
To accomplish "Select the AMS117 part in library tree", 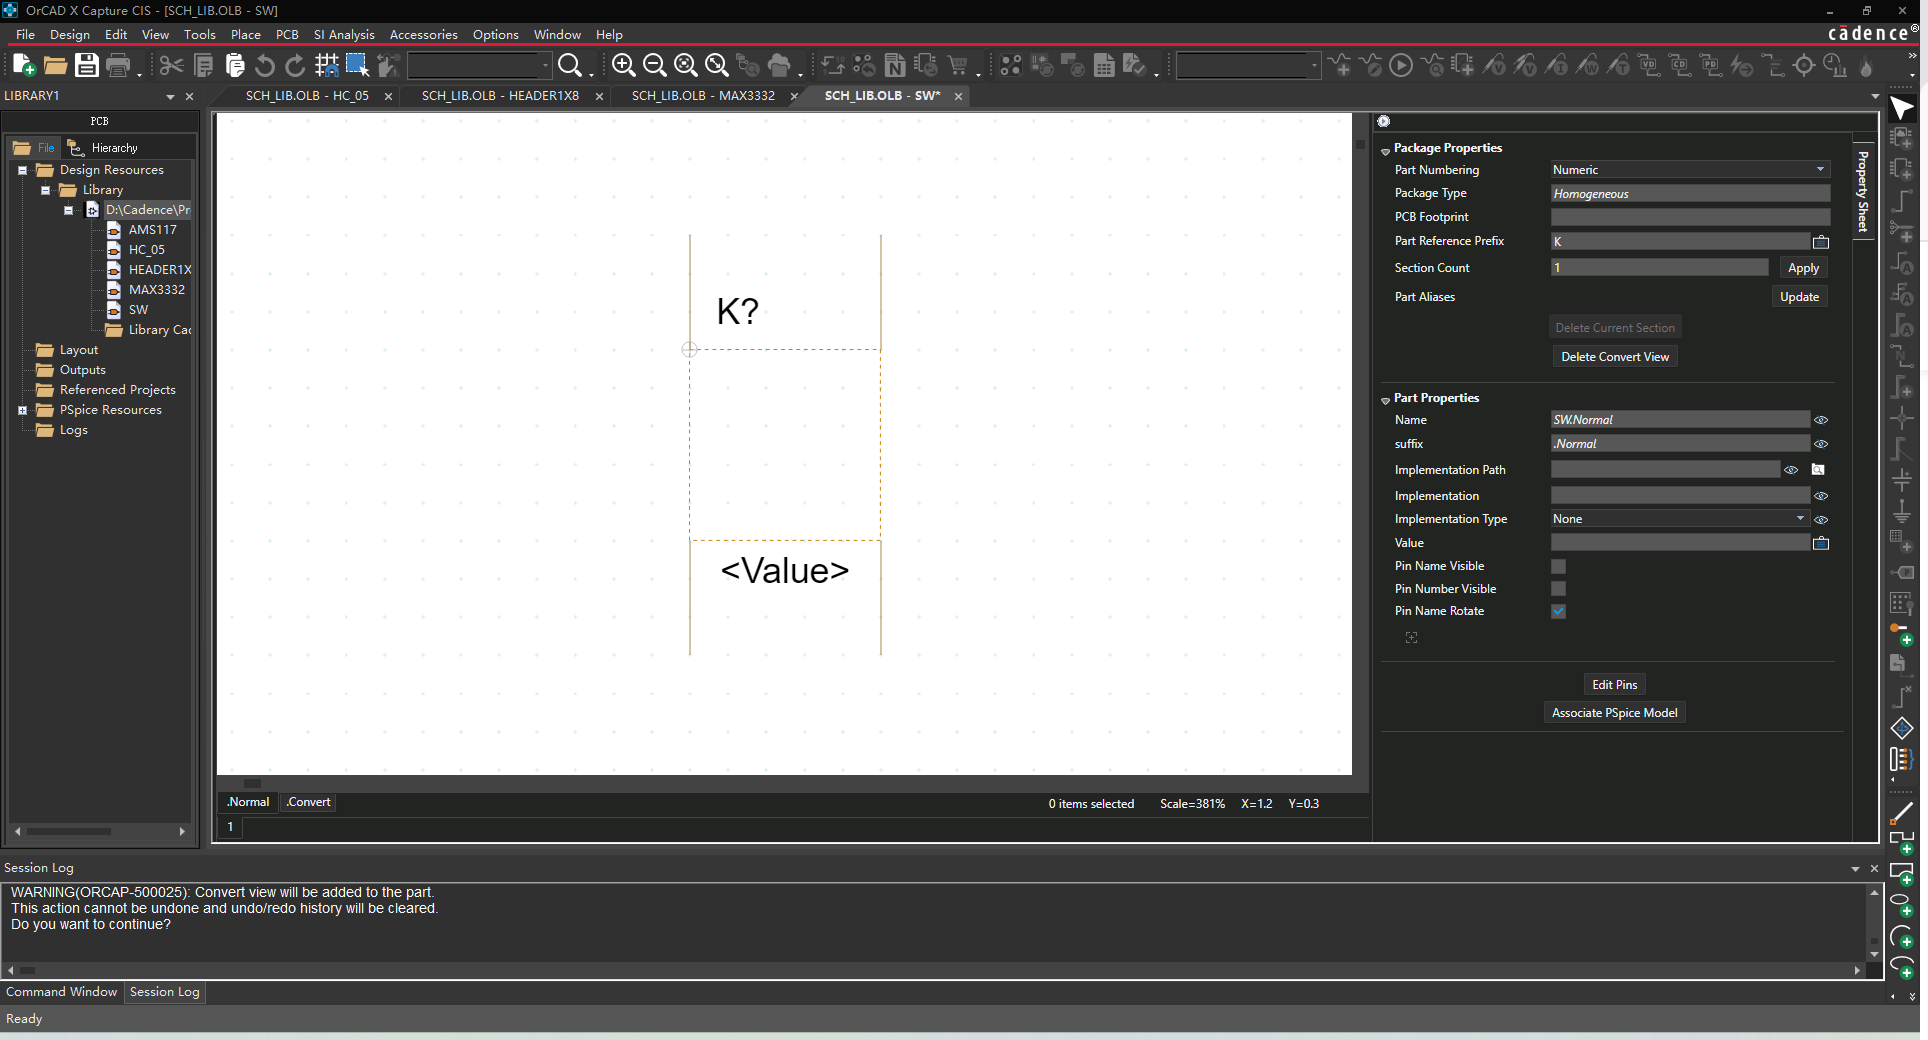I will (152, 230).
